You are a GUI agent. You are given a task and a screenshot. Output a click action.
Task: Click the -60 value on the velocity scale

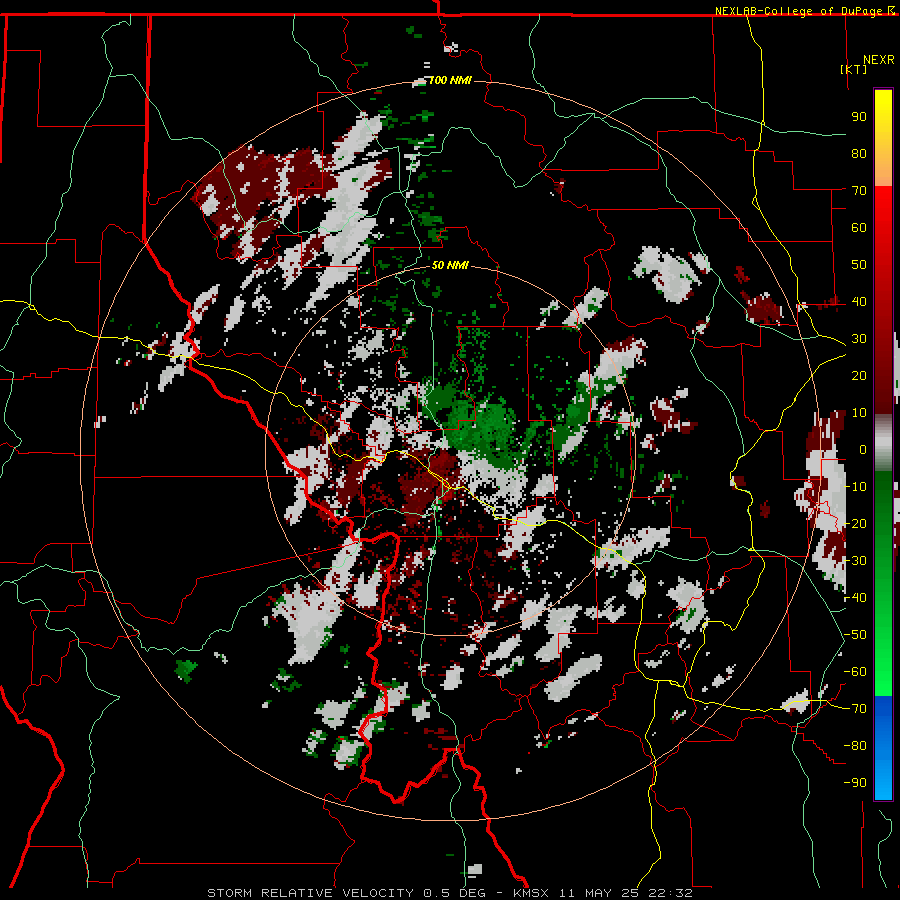coord(855,672)
